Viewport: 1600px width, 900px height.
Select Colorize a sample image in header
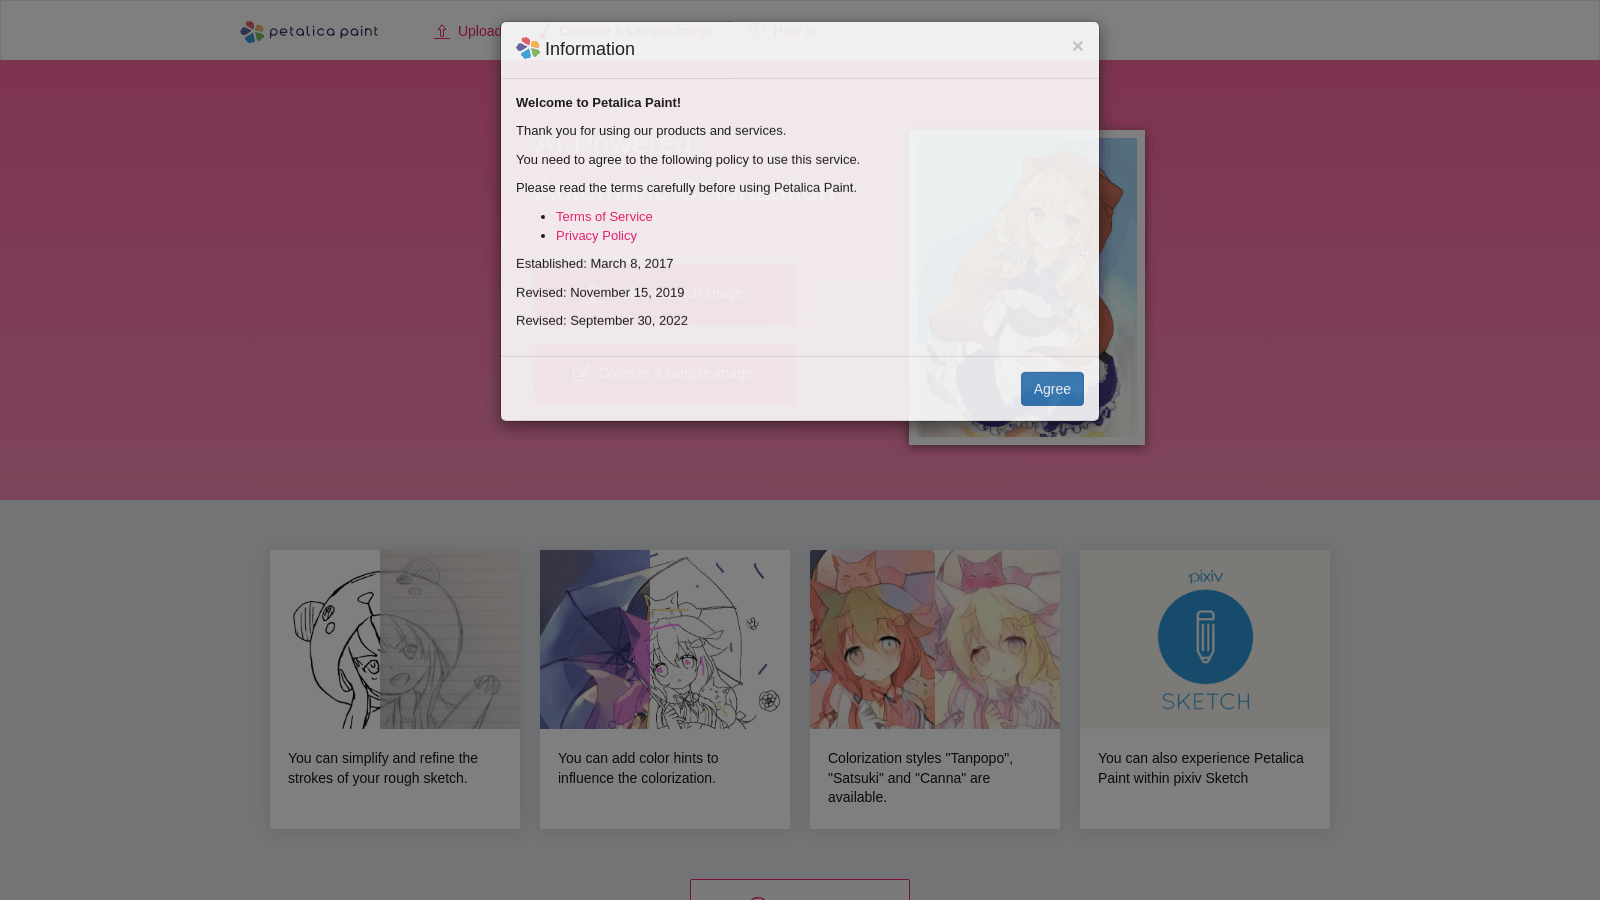[x=624, y=31]
